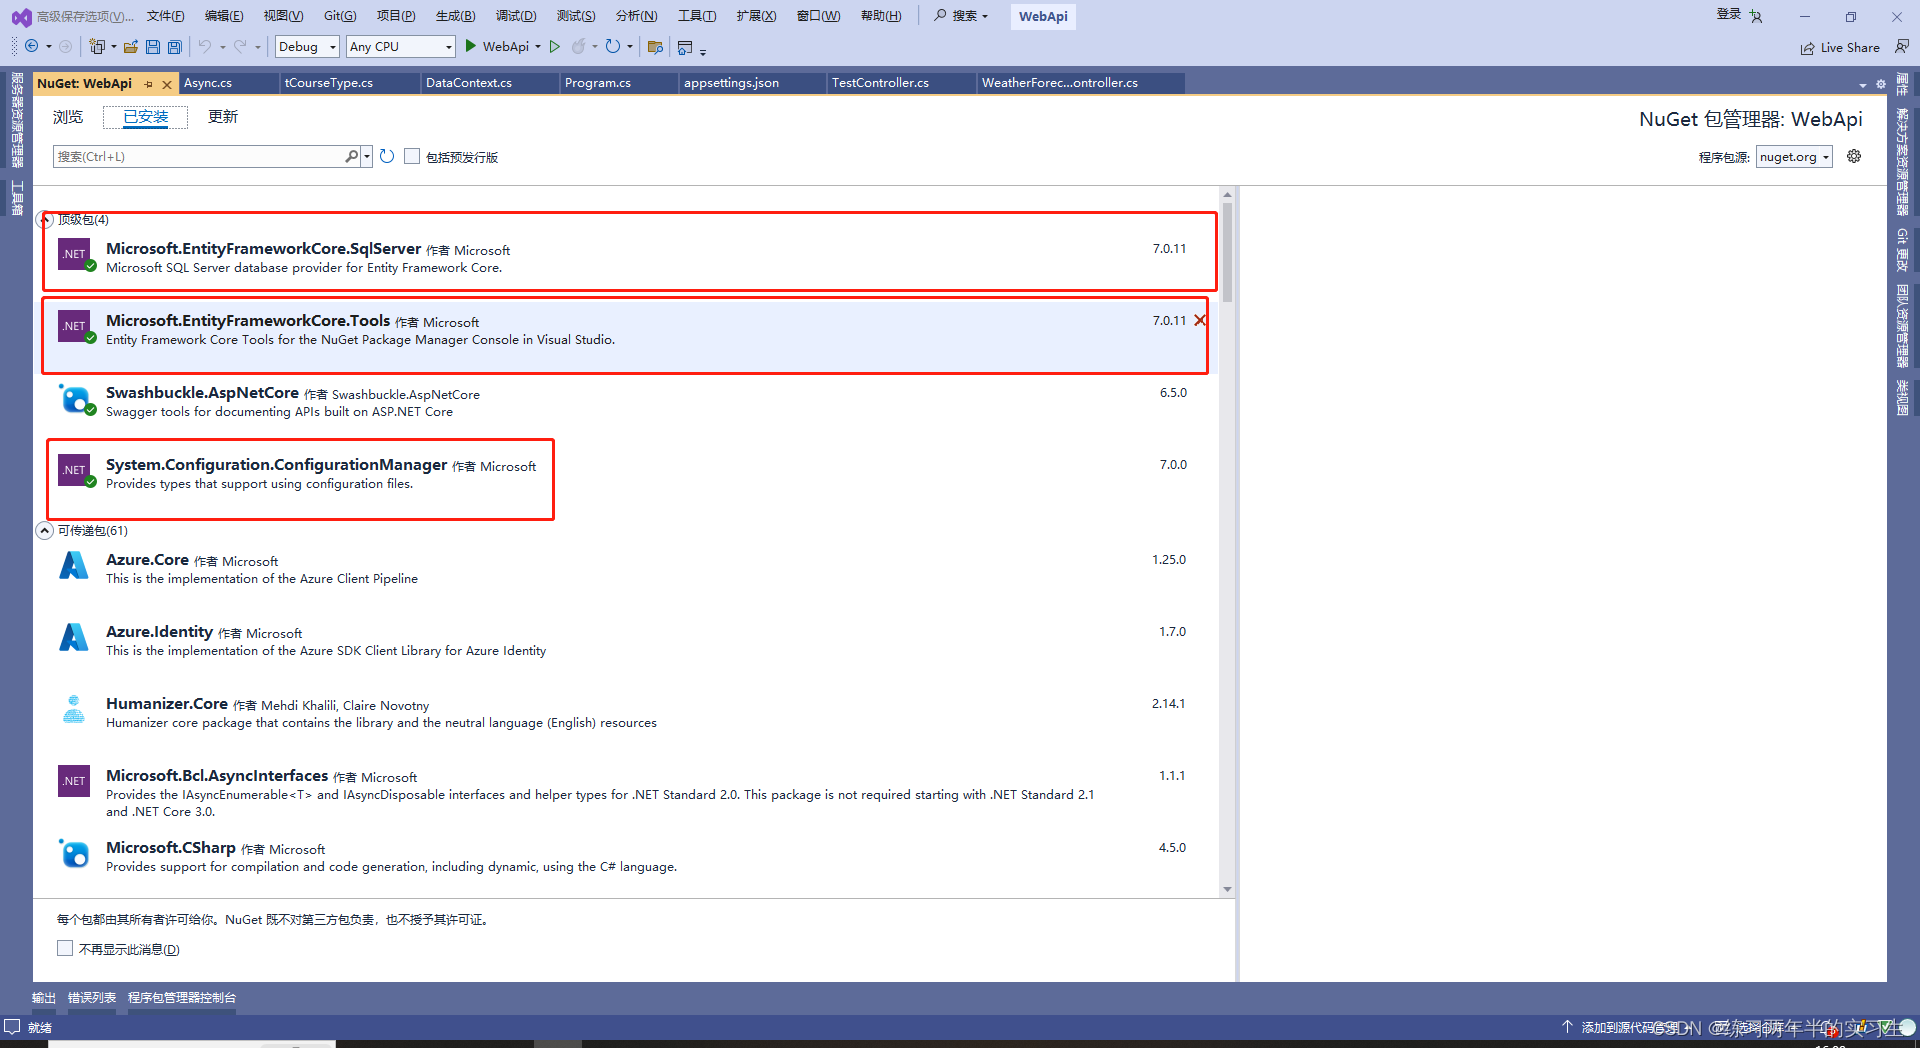Enable the 包括预发行版 checkbox
The height and width of the screenshot is (1048, 1920).
click(x=412, y=156)
